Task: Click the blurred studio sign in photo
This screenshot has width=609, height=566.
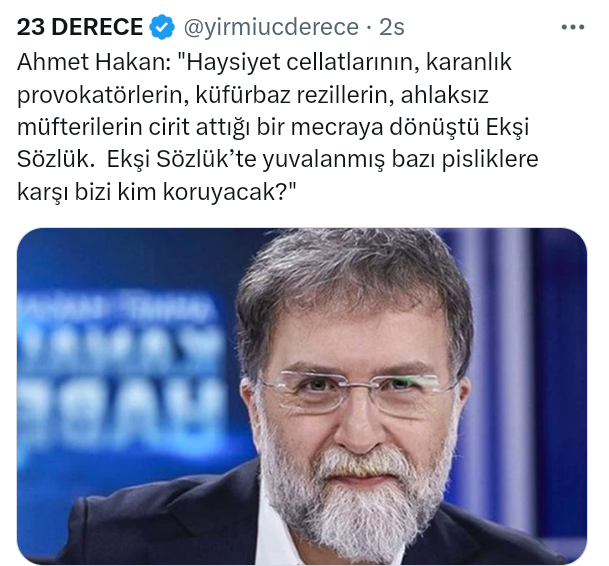Action: pos(122,375)
